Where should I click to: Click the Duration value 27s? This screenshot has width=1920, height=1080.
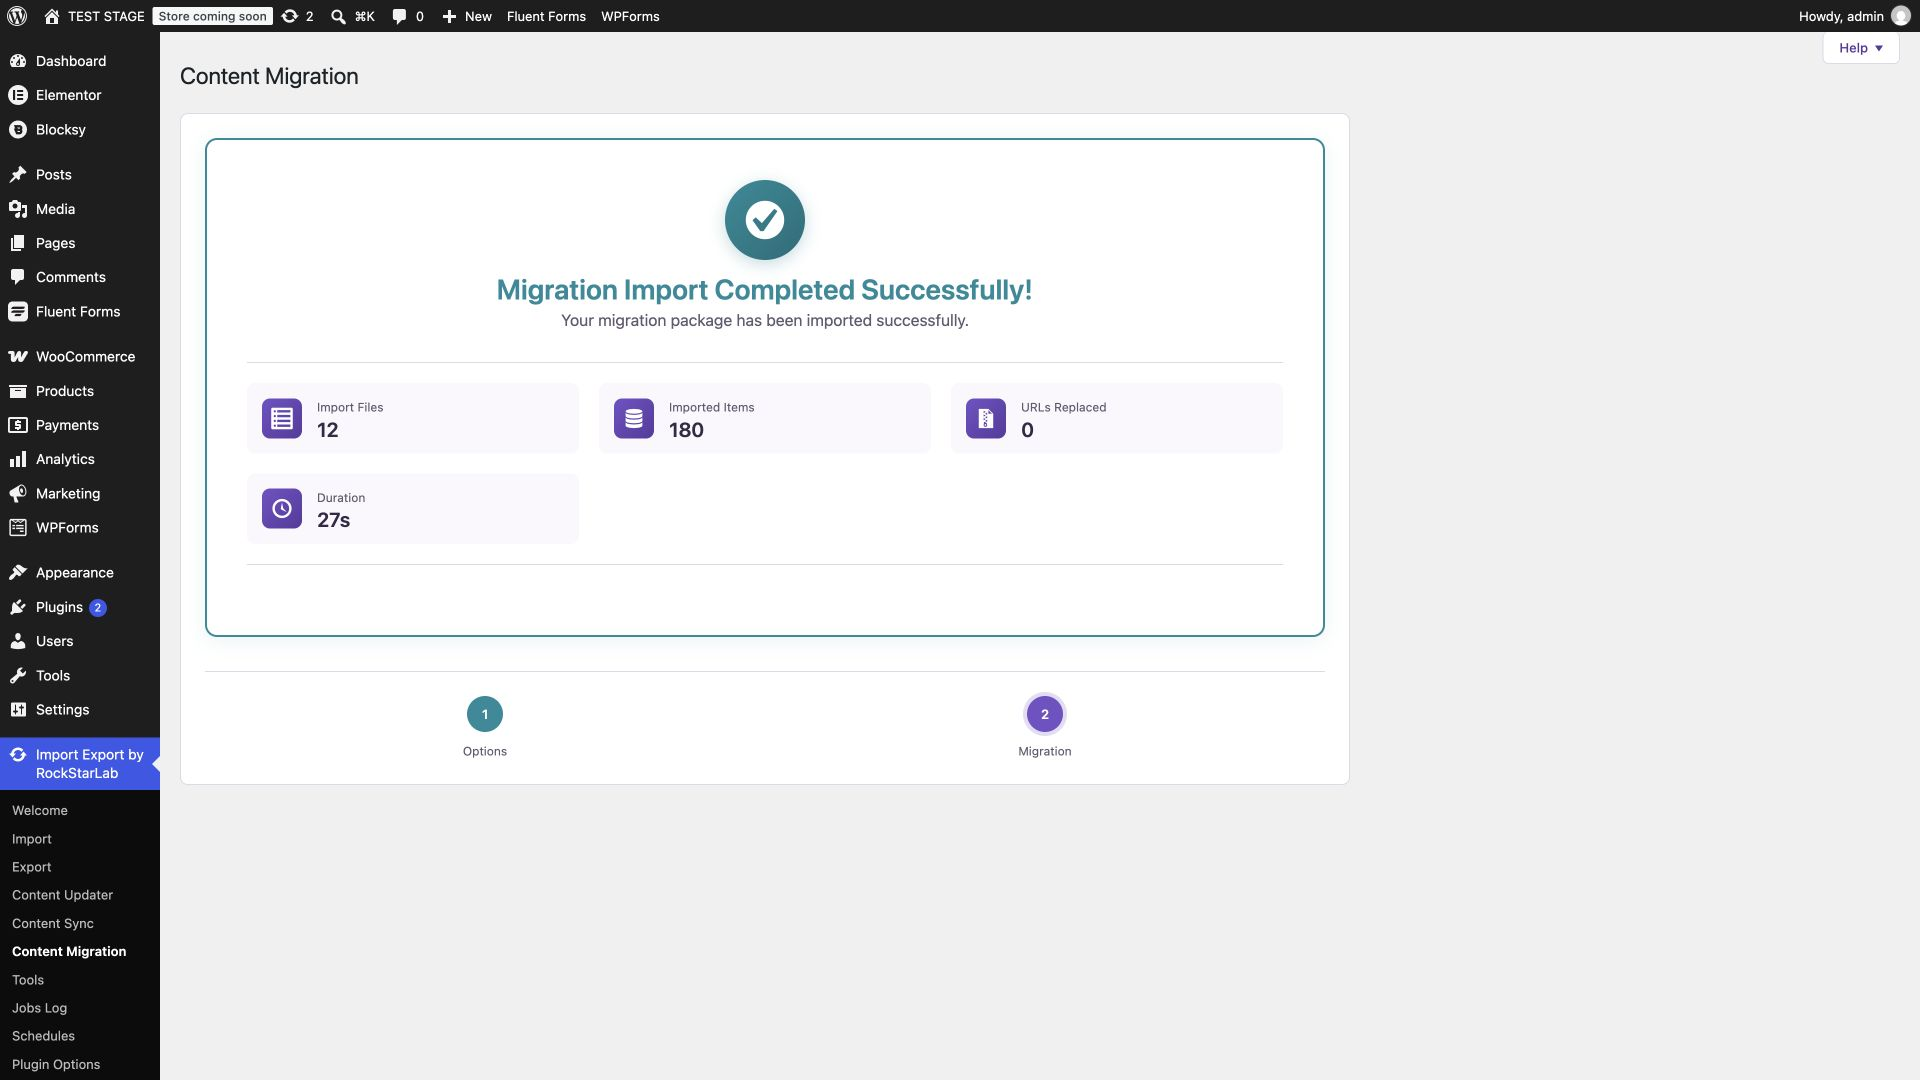pyautogui.click(x=333, y=520)
